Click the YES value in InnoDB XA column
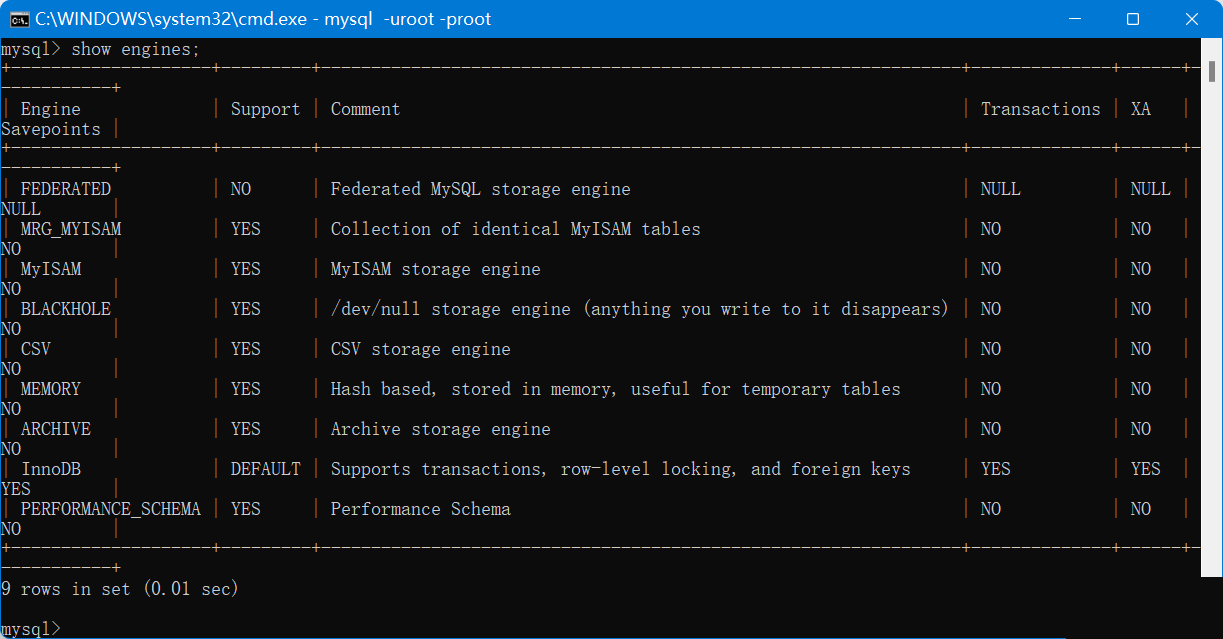1223x639 pixels. tap(1145, 469)
